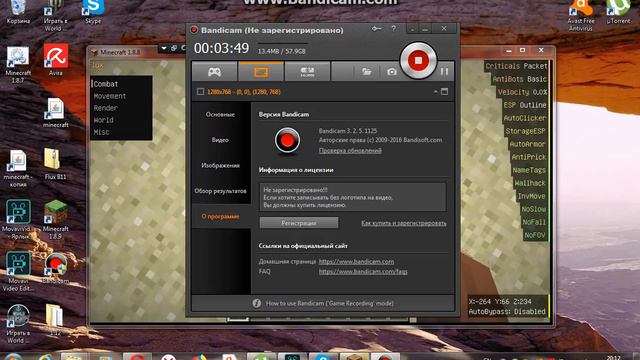Open the dropdown arrow in Minecraft title bar

point(164,48)
